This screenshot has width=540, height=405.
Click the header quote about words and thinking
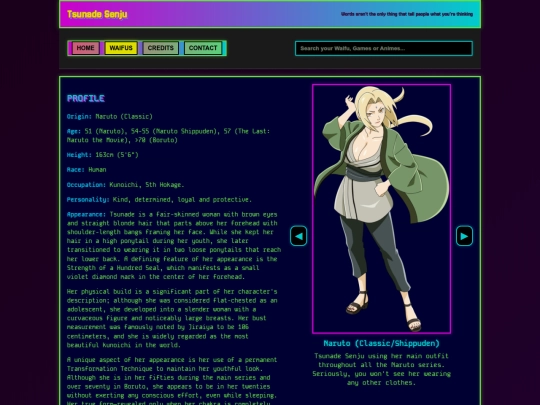pos(407,14)
